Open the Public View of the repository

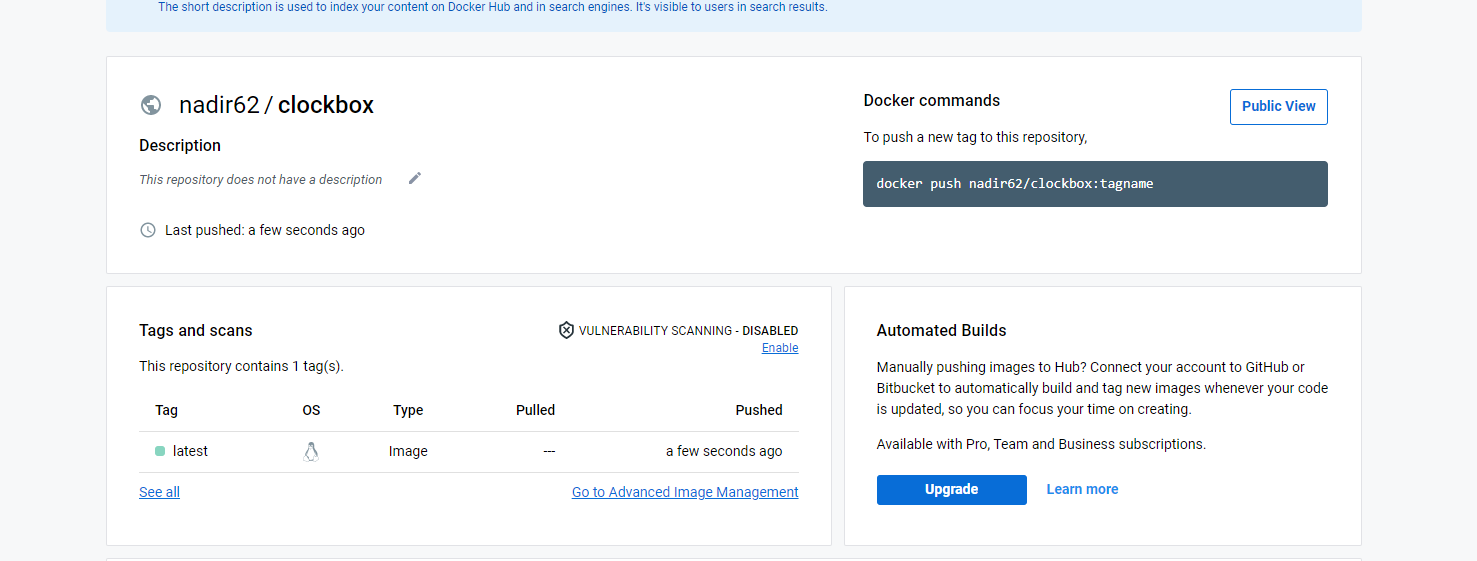pos(1279,107)
